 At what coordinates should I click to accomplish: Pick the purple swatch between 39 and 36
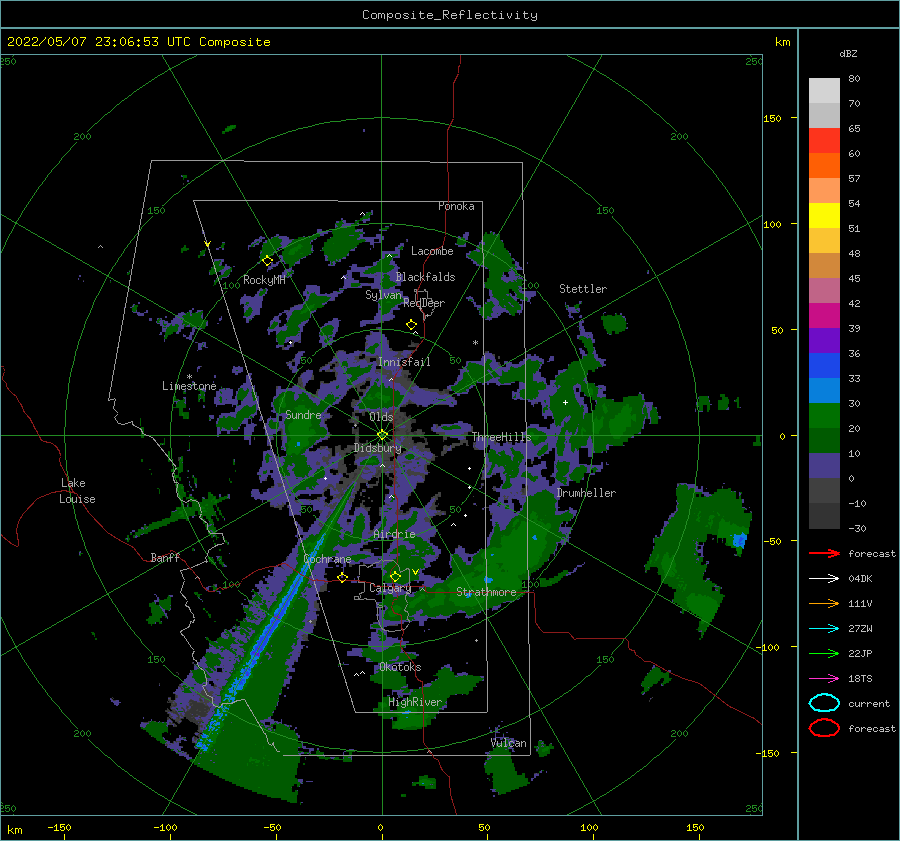(824, 340)
